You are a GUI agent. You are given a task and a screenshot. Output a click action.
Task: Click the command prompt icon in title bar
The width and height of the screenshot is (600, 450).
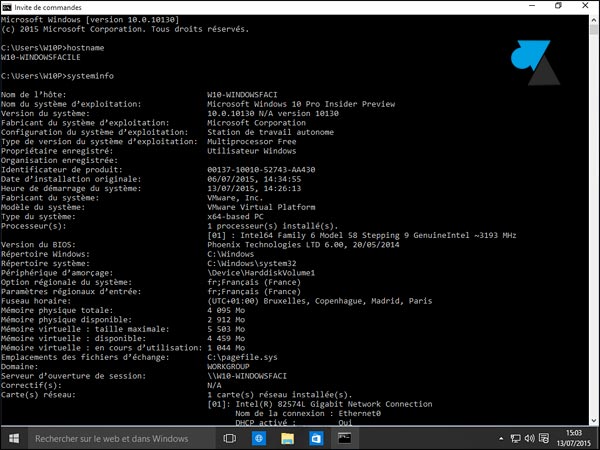7,7
